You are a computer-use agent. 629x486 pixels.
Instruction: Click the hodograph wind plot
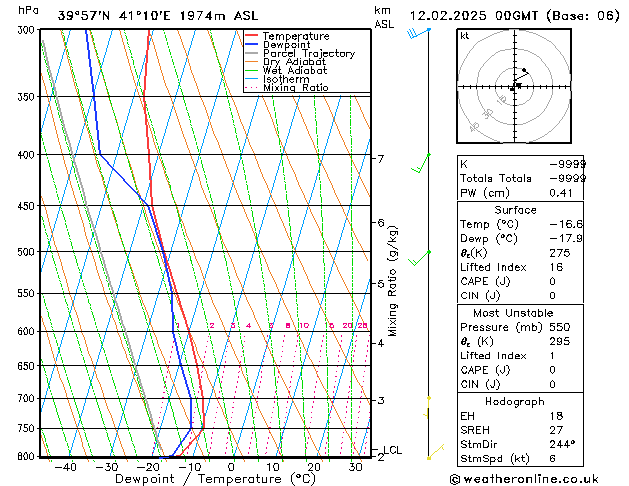[514, 86]
